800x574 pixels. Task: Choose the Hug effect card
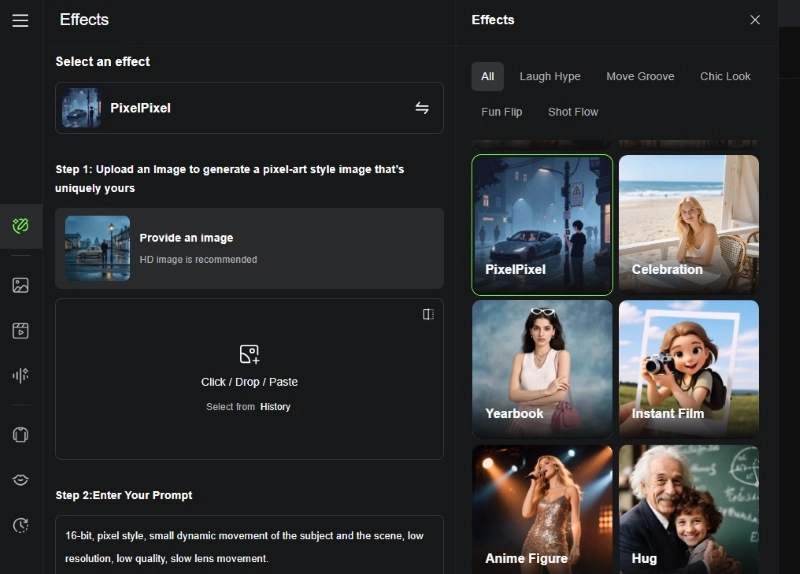[689, 509]
